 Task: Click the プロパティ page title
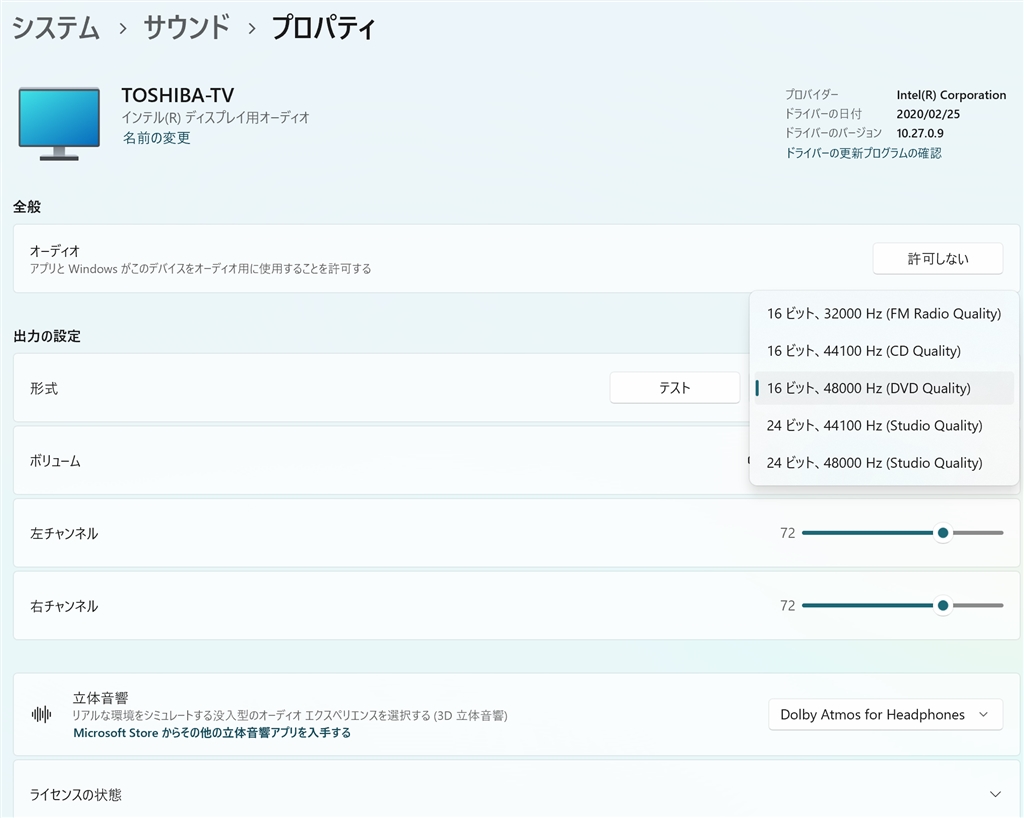[x=323, y=28]
